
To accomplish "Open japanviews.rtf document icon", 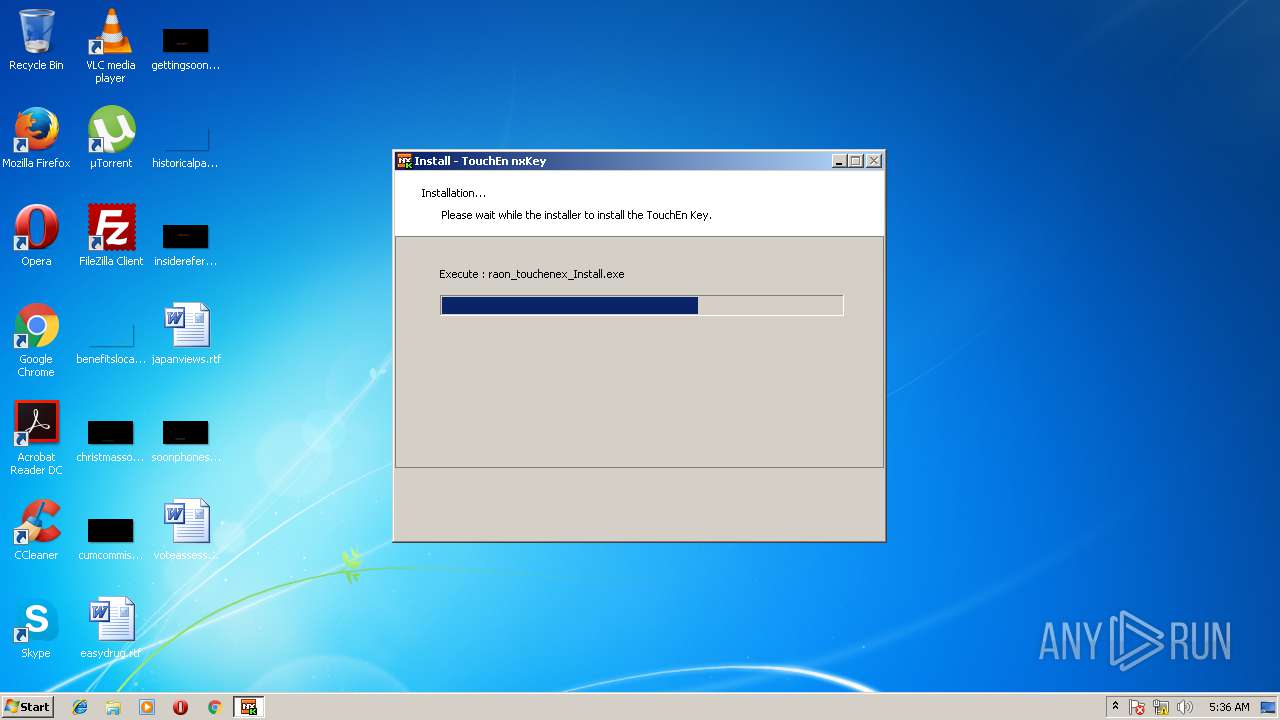I will point(186,334).
